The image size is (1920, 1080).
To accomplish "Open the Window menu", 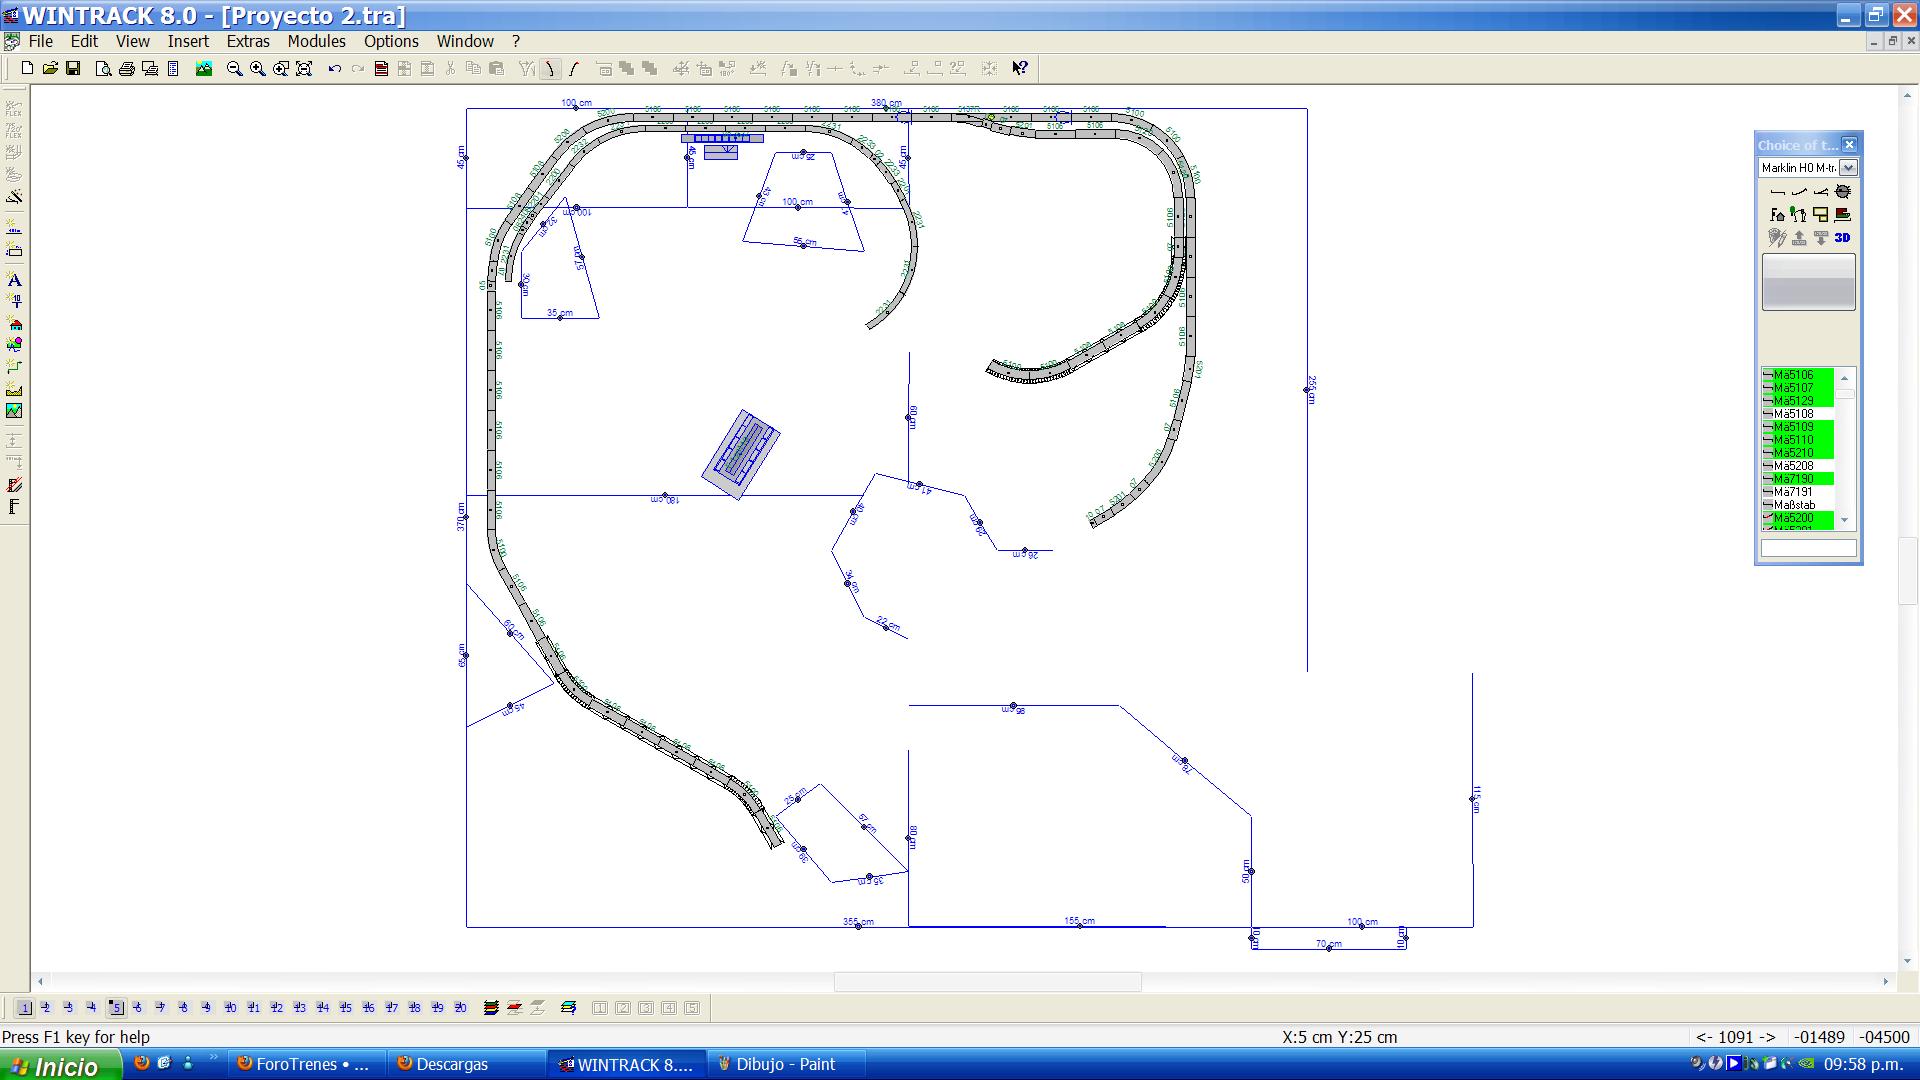I will 465,41.
